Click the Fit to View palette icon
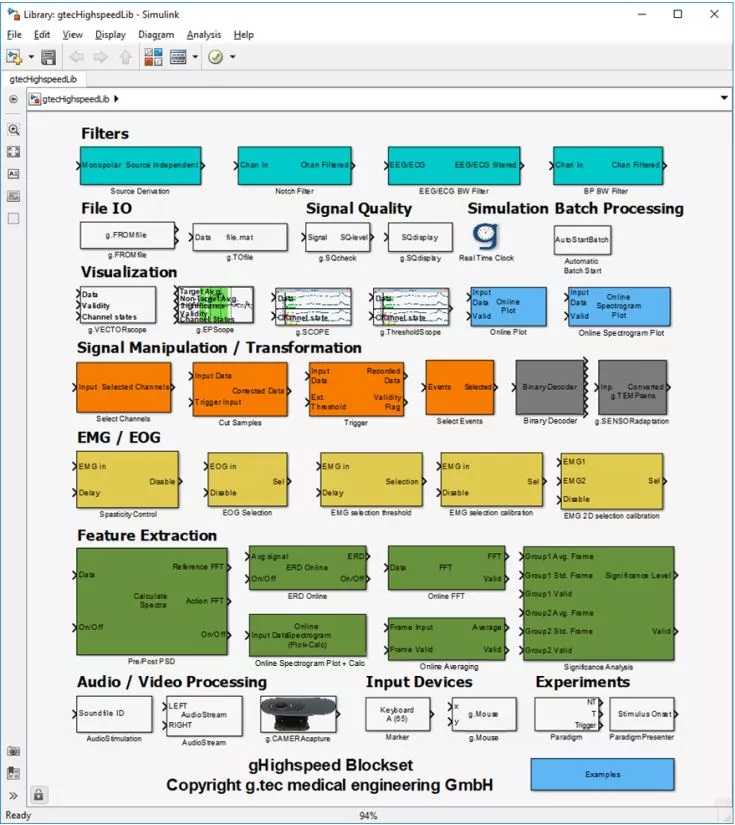Viewport: 735px width, 825px height. coord(13,152)
